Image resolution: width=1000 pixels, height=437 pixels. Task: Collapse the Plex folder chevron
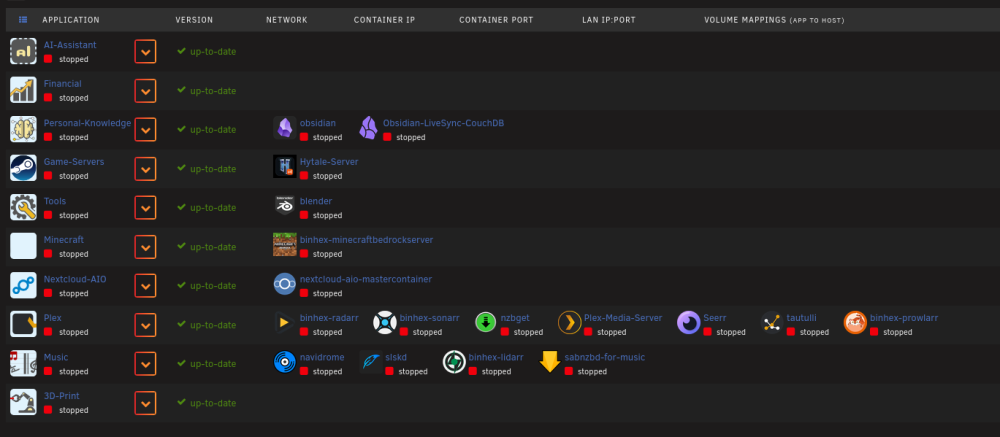(145, 325)
